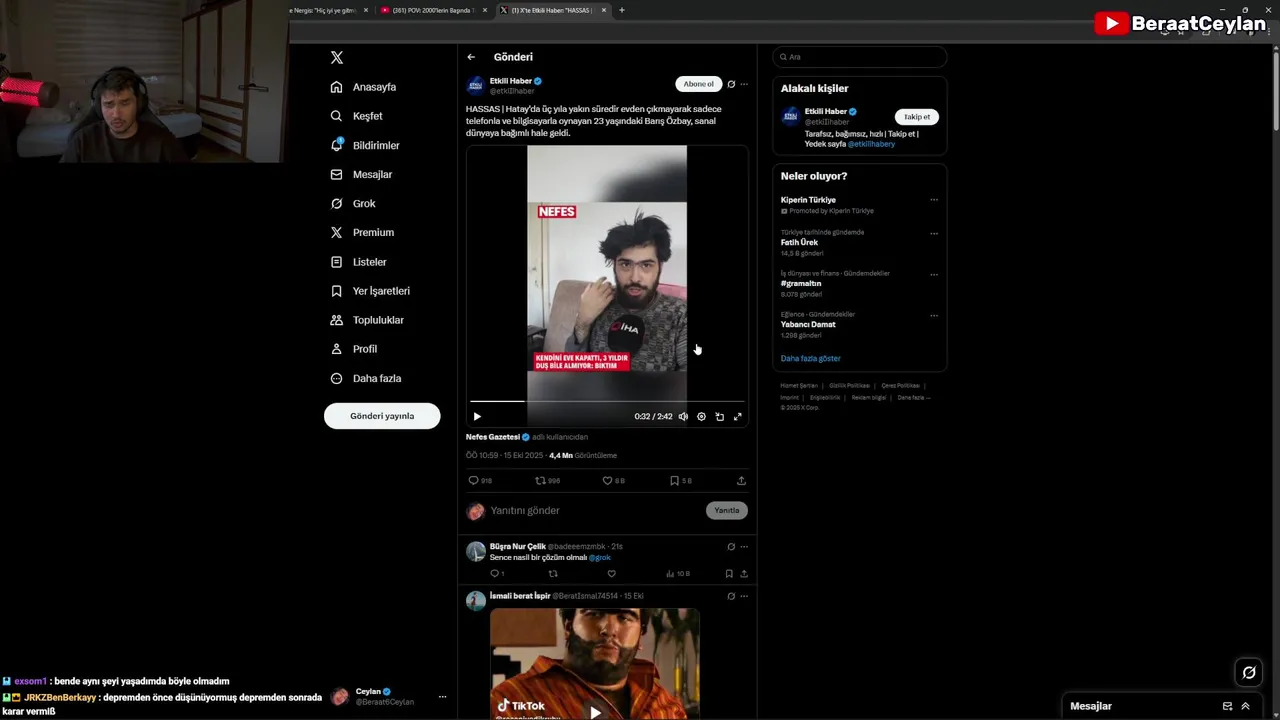This screenshot has height=720, width=1280.
Task: Play the TikTok video thumbnail
Action: pos(595,712)
